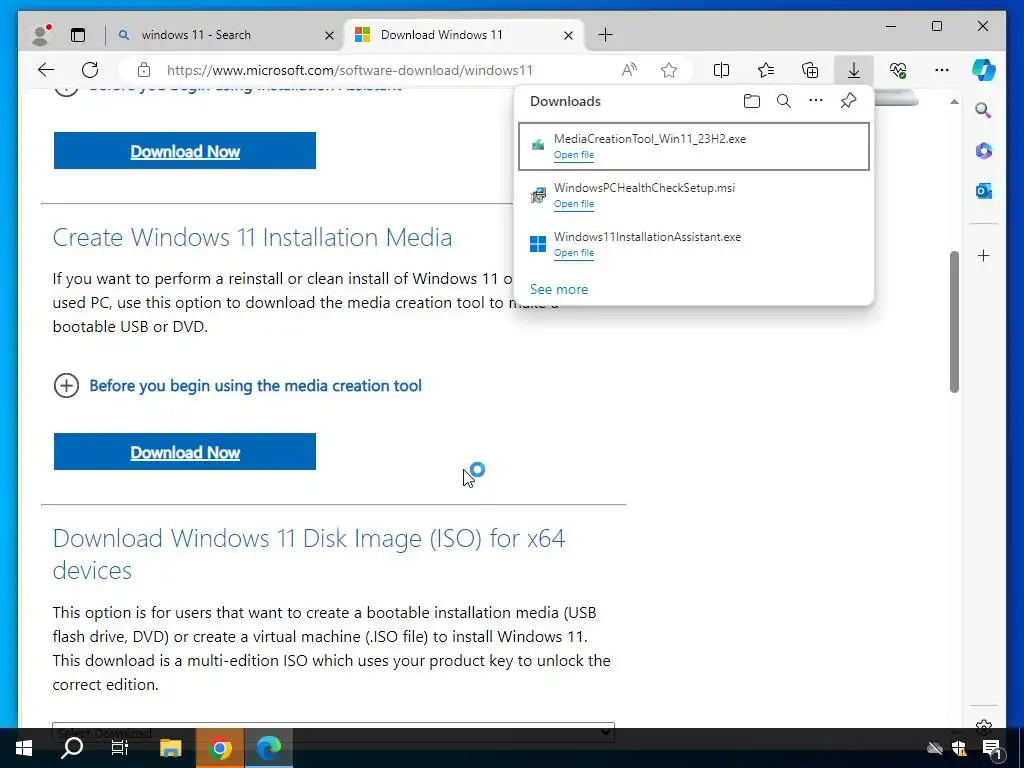Open file WindowsPCHealthCheckSetup.msi
1024x768 pixels.
[x=574, y=204]
